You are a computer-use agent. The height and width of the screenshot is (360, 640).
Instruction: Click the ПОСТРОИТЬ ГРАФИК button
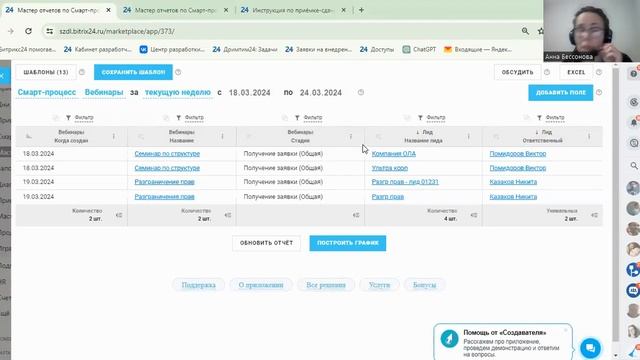click(348, 243)
